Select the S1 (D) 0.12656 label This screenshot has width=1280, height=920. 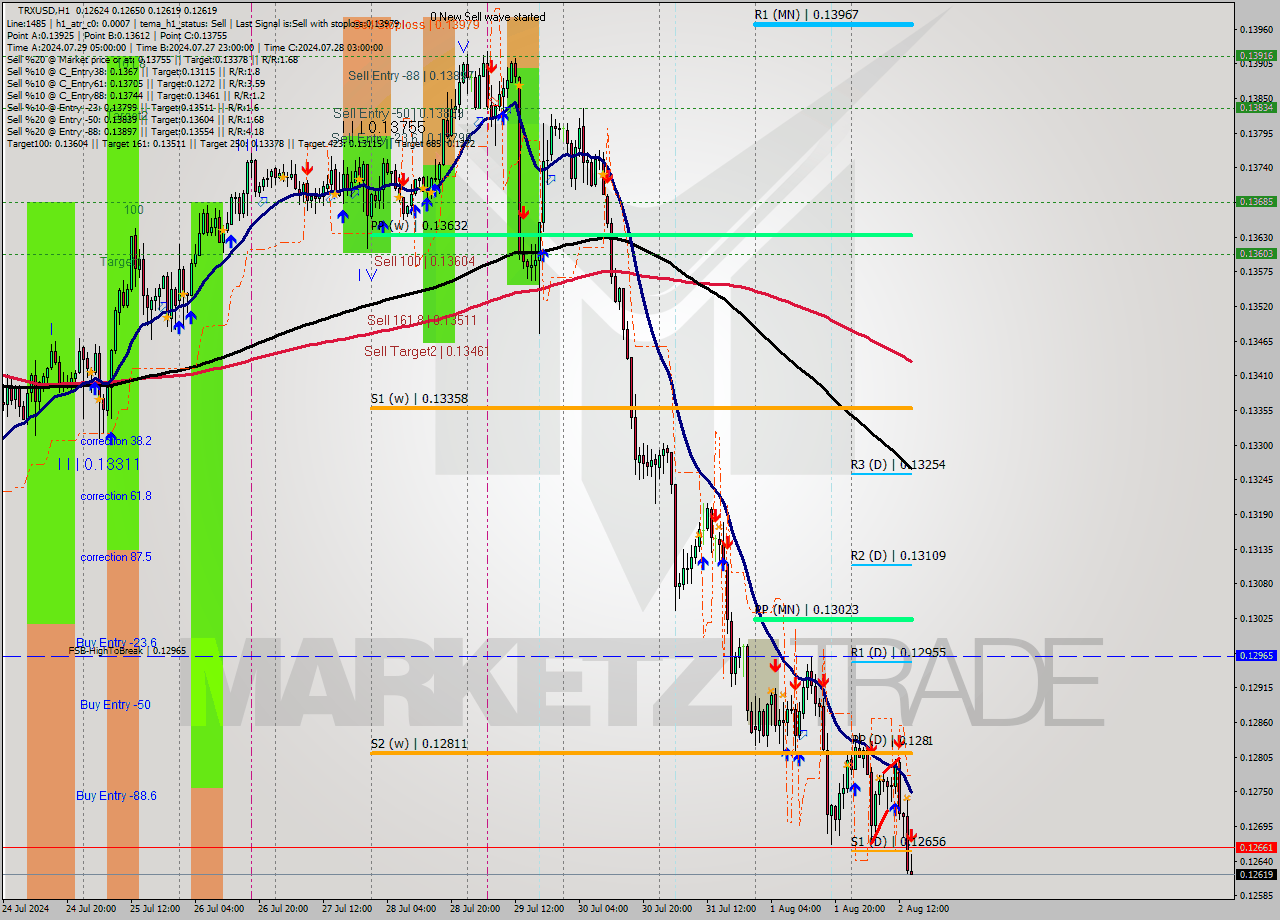point(898,842)
